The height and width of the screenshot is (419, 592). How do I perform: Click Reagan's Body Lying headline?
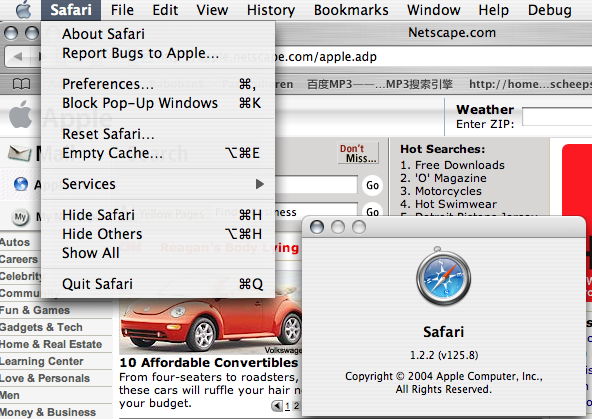pyautogui.click(x=230, y=248)
